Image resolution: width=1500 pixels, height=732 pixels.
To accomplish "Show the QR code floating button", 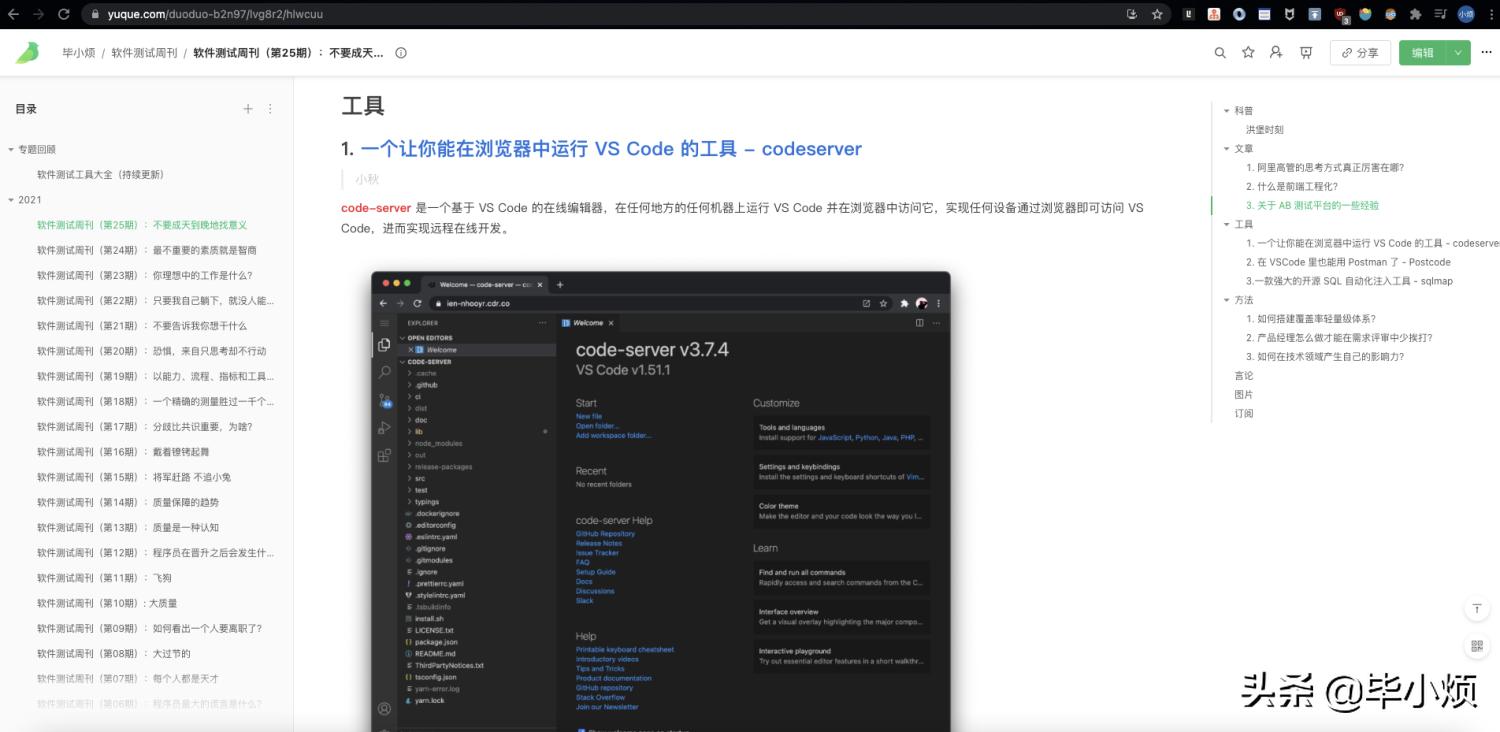I will (1477, 646).
